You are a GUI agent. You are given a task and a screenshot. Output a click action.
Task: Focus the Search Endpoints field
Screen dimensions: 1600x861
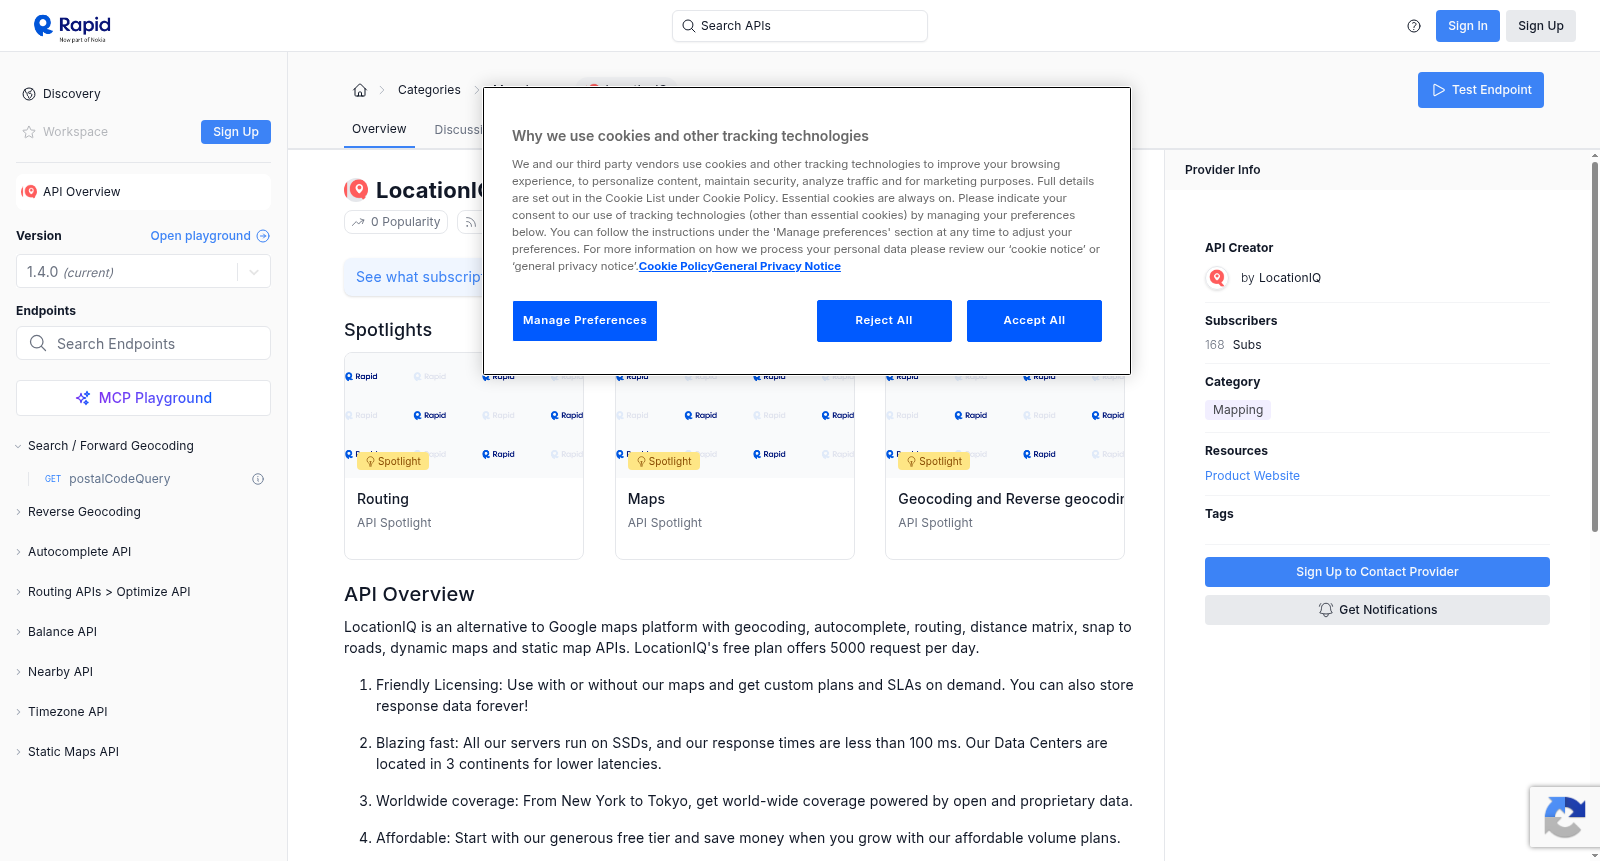coord(144,343)
